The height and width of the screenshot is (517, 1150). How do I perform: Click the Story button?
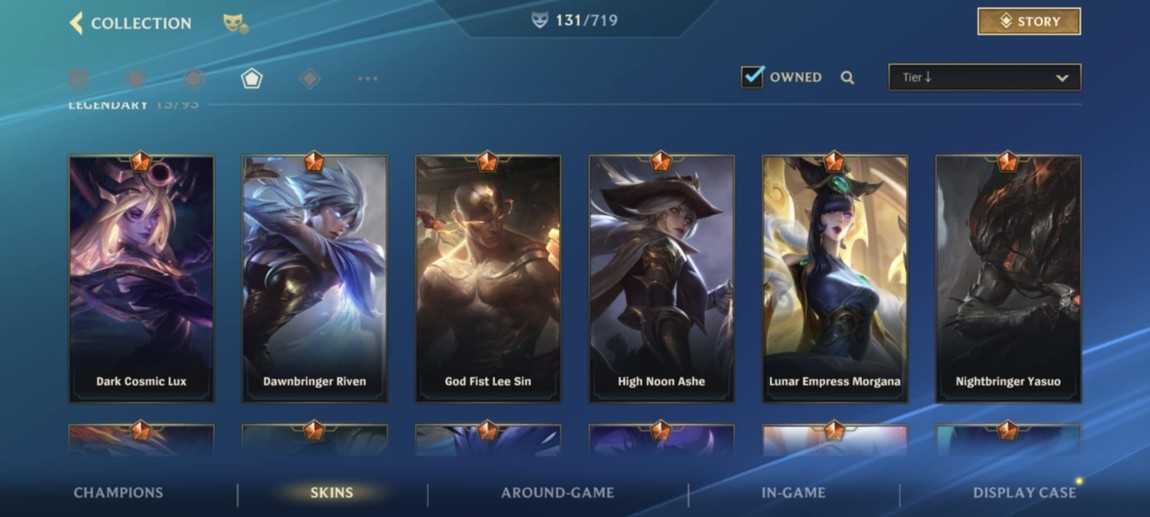point(1029,21)
